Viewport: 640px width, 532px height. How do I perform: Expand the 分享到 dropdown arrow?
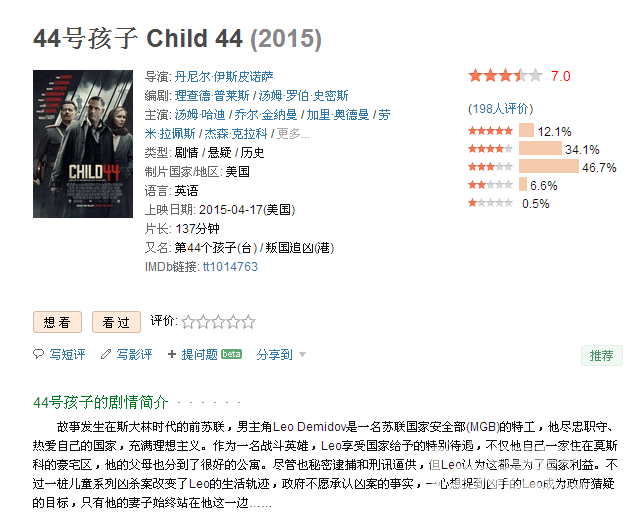pyautogui.click(x=302, y=354)
